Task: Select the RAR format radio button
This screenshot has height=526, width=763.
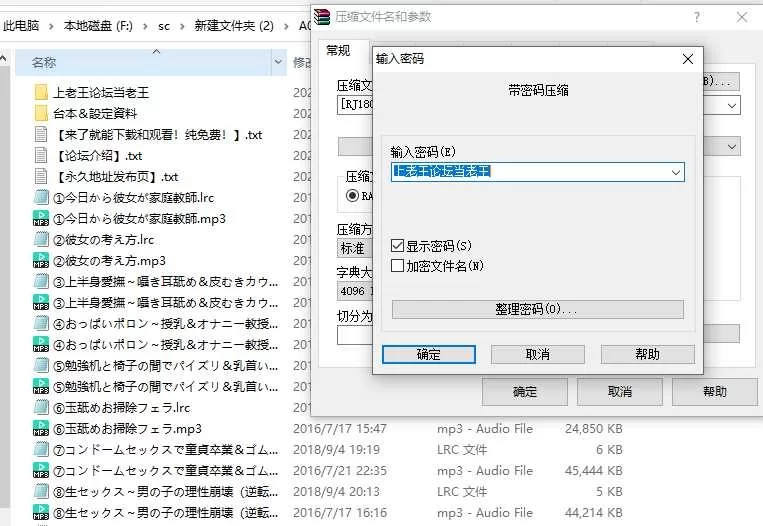Action: click(352, 196)
